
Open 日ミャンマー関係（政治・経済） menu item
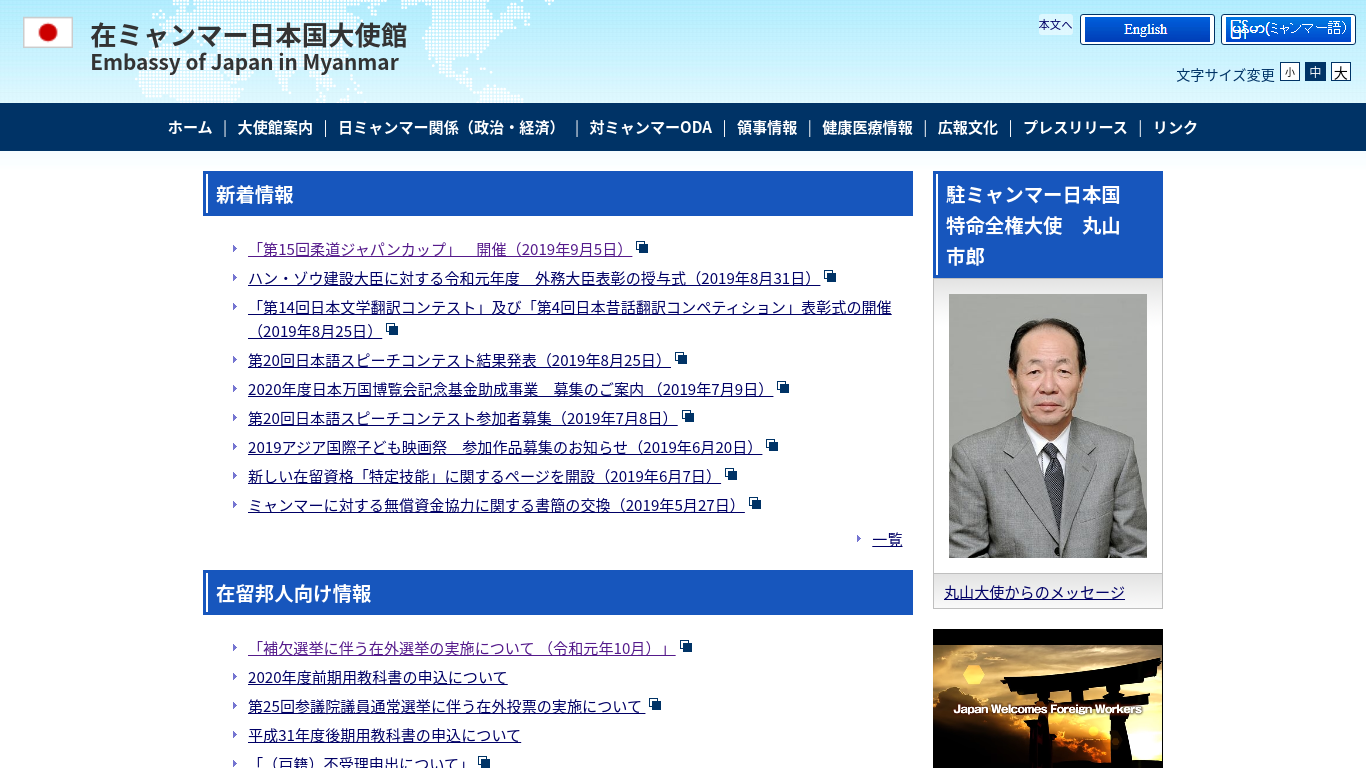451,127
